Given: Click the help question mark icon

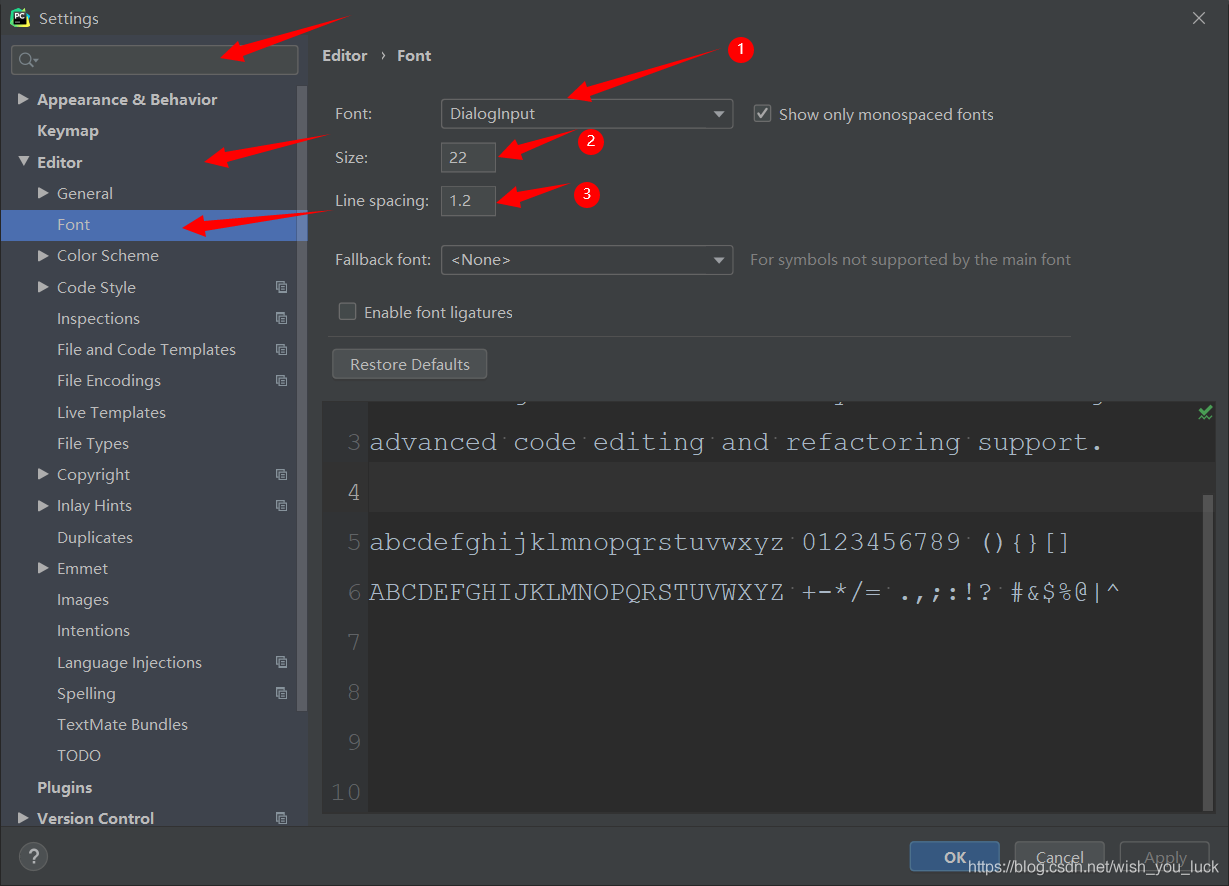Looking at the screenshot, I should pos(33,856).
